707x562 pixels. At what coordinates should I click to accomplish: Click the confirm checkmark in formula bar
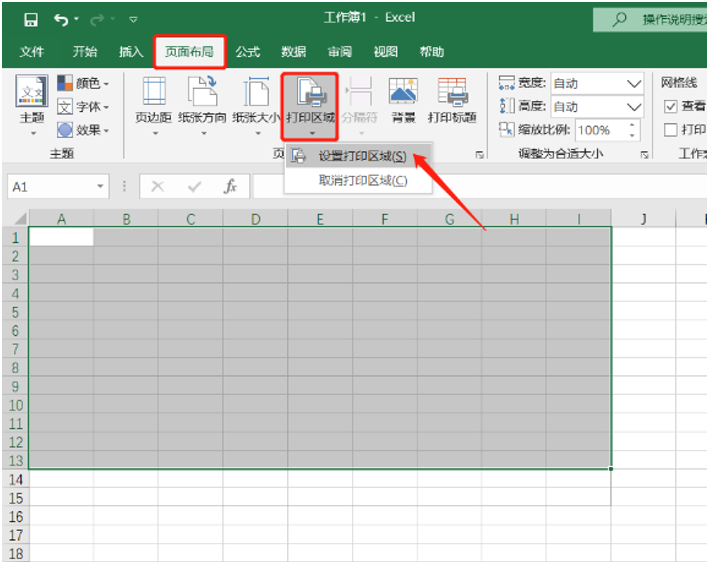[x=194, y=186]
